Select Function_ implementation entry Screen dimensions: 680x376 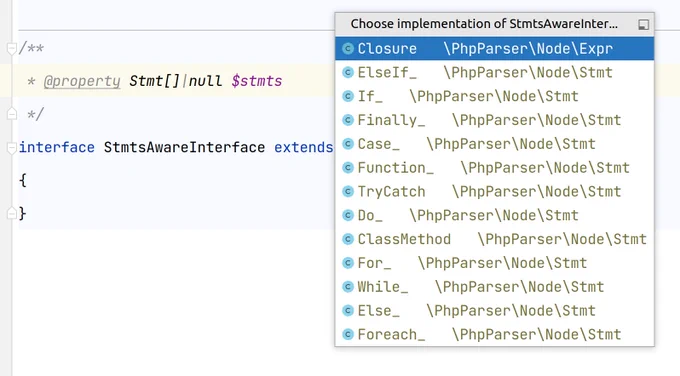click(494, 168)
